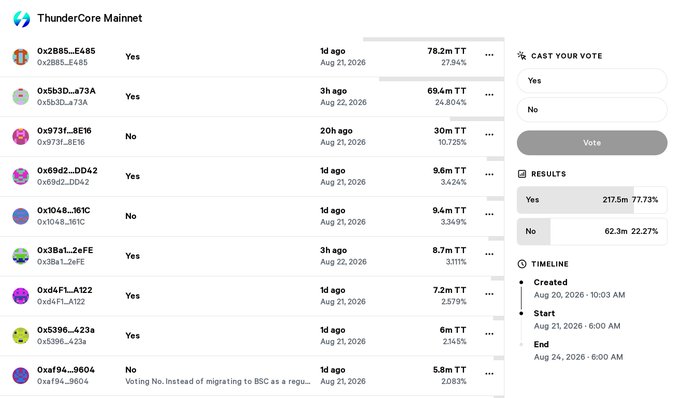
Task: Open more options for the 0x973f...8E16 vote
Action: click(489, 135)
